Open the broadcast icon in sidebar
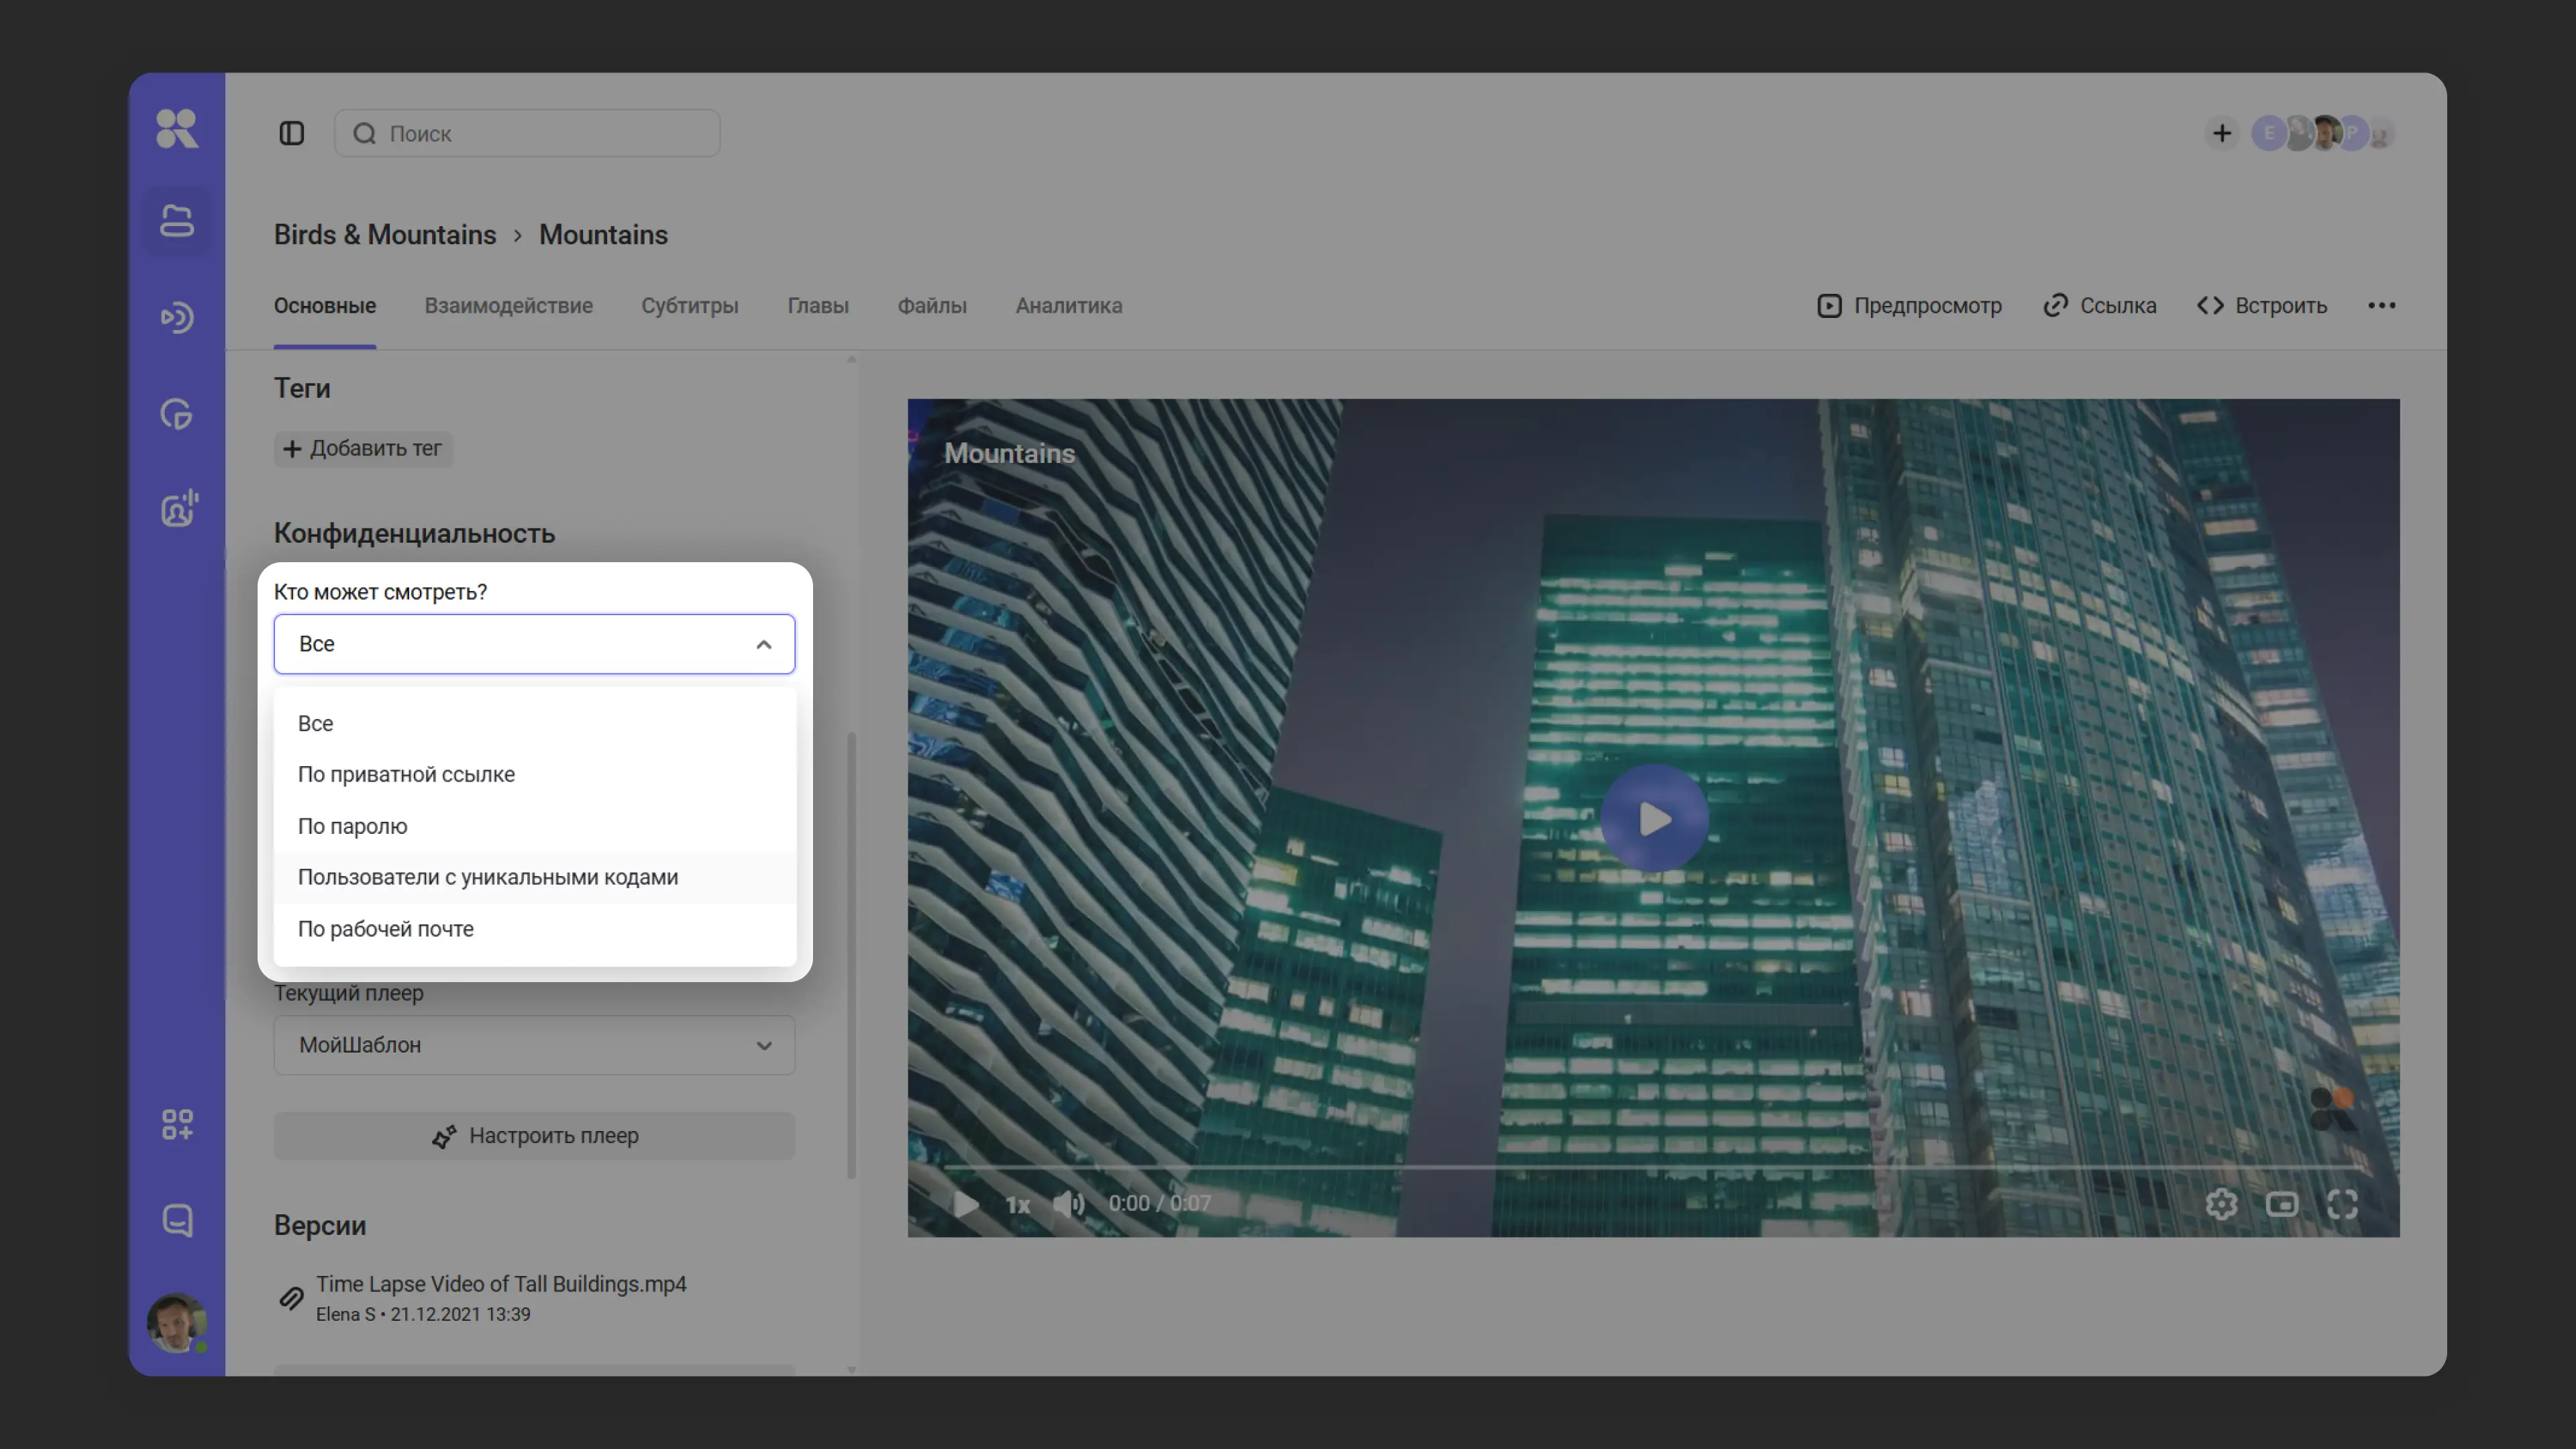Image resolution: width=2576 pixels, height=1449 pixels. (x=177, y=318)
